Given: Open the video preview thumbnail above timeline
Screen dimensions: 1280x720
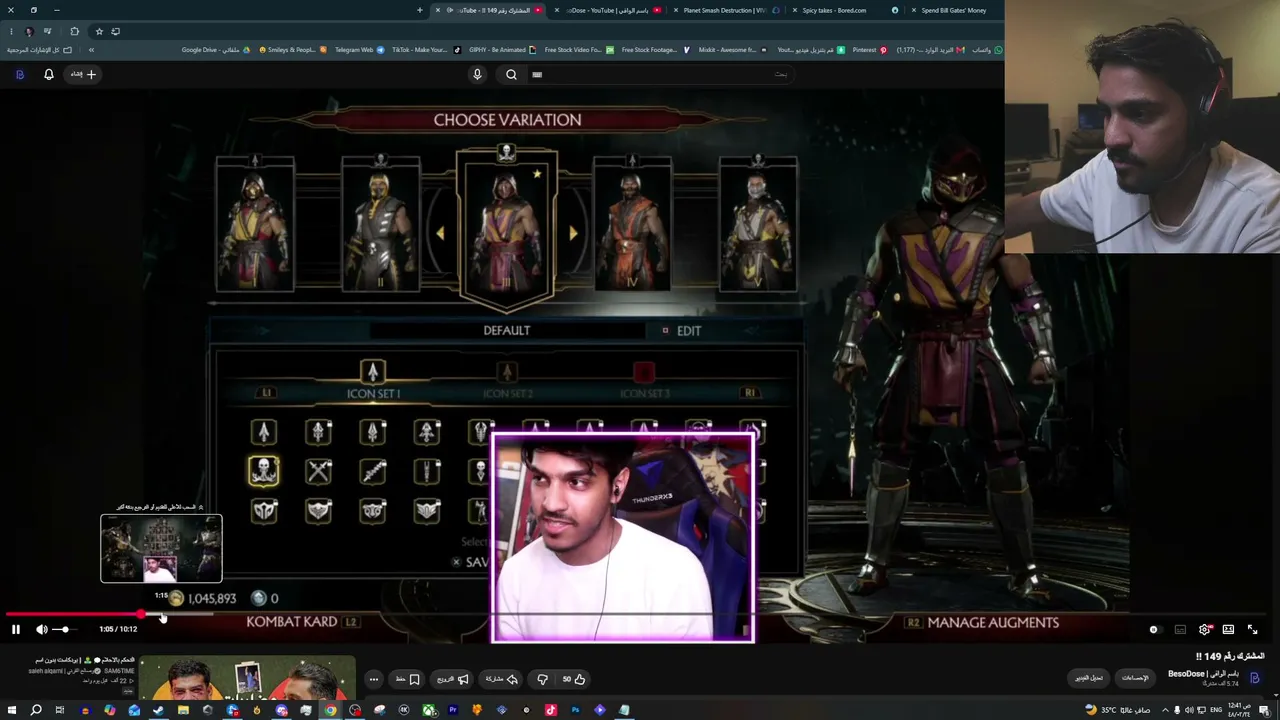Looking at the screenshot, I should tap(161, 548).
